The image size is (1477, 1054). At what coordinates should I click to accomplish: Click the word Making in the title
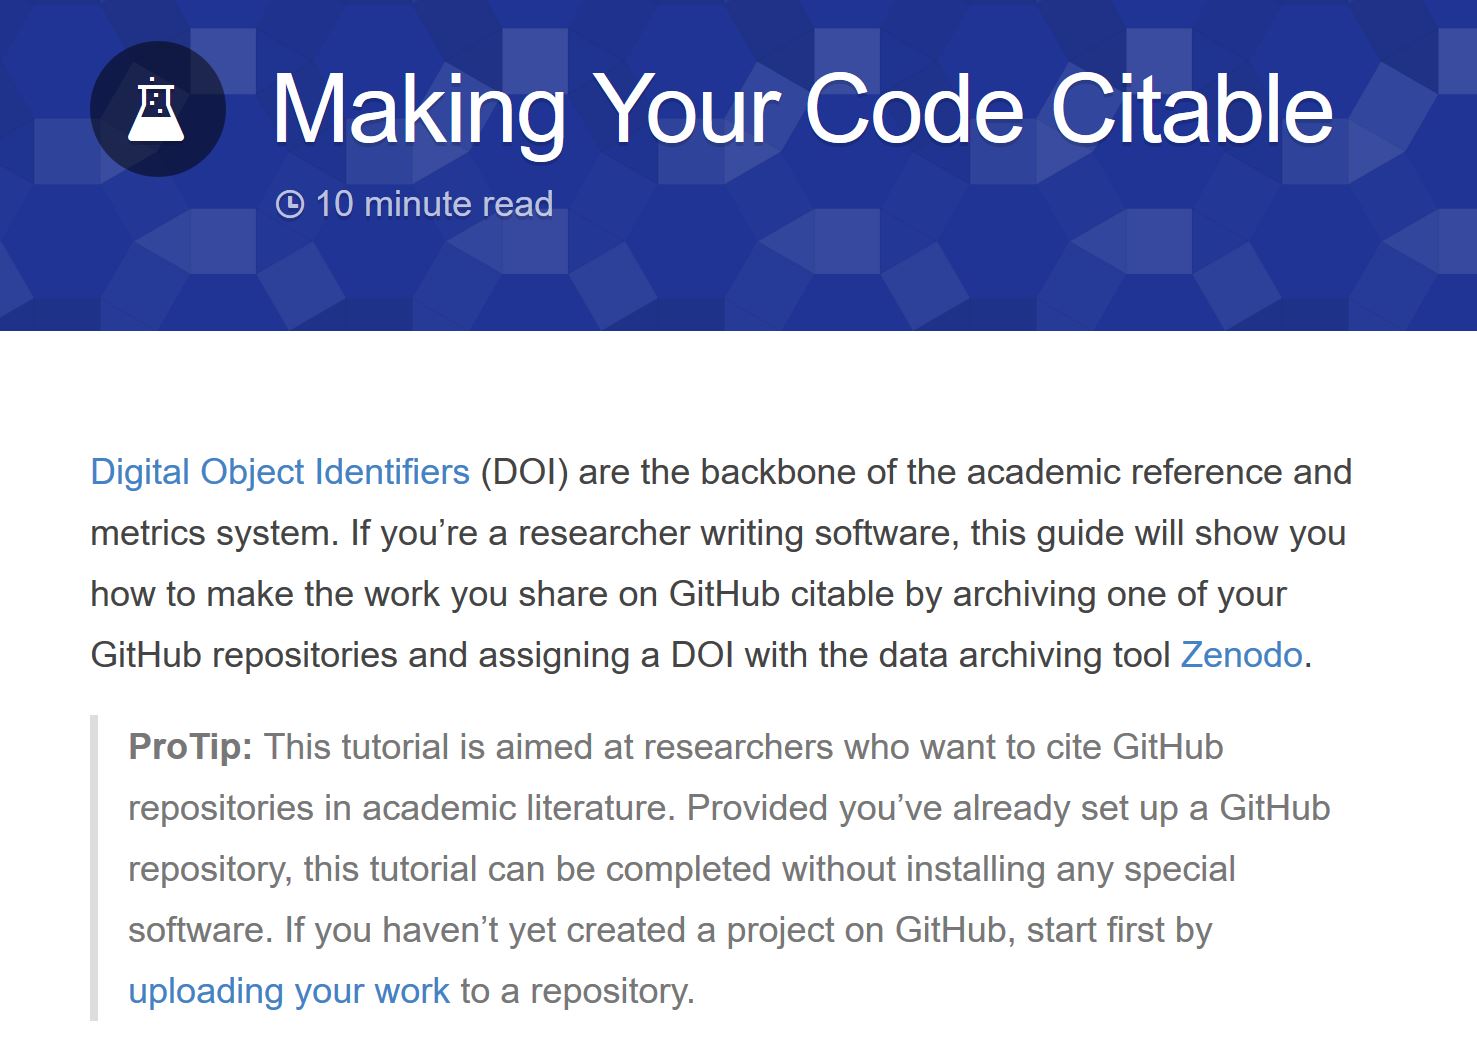coord(418,109)
